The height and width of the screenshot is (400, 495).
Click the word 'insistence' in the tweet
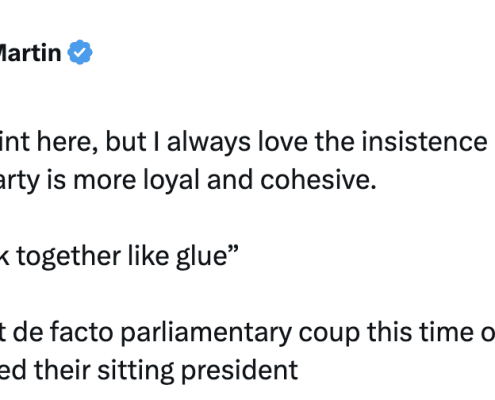424,142
